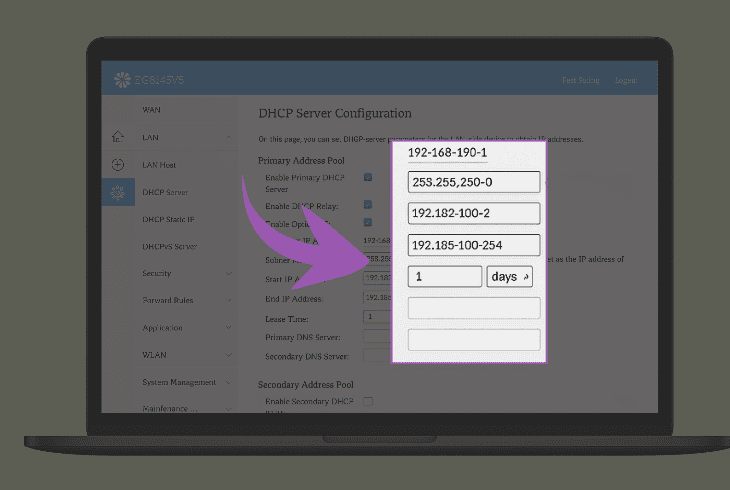This screenshot has width=730, height=490.
Task: Open the WAN menu item
Action: tap(152, 109)
